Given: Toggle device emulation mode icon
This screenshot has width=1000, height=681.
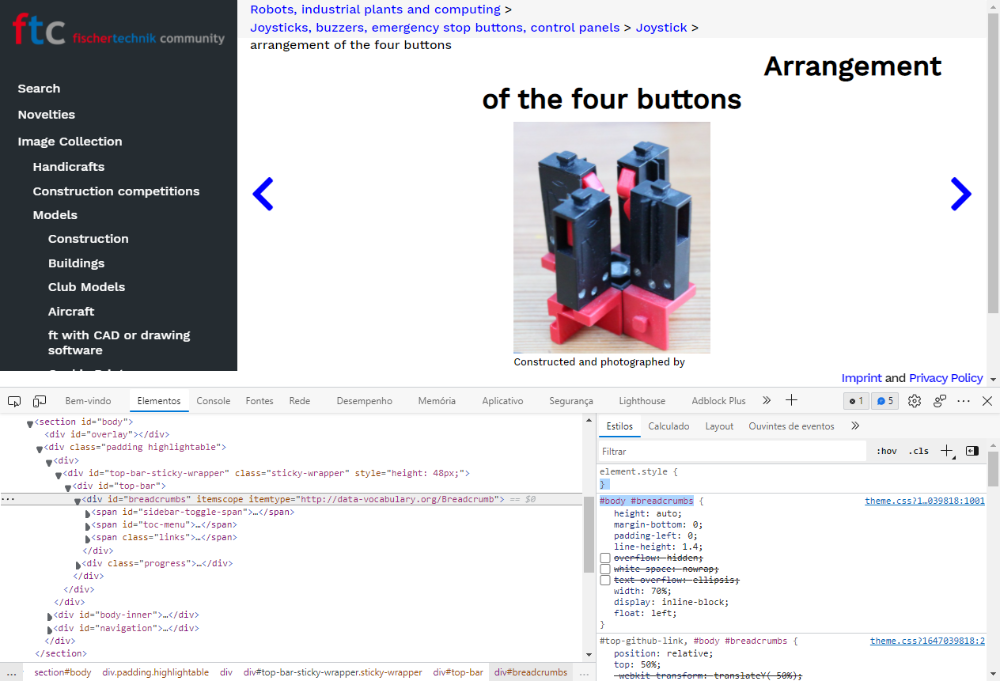Looking at the screenshot, I should [40, 401].
